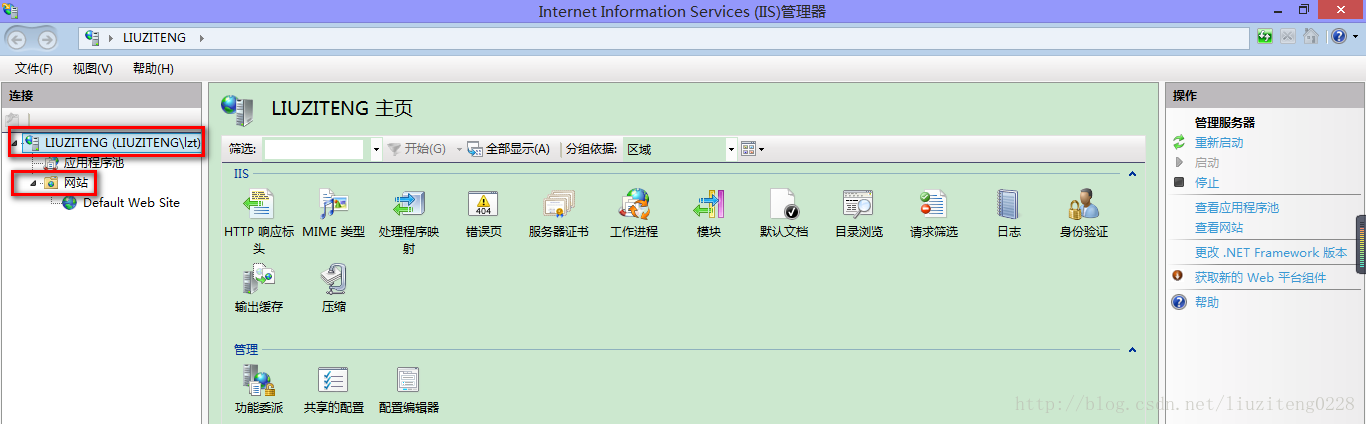Open the 处理程序映射 feature icon
Viewport: 1366px width, 424px height.
tap(409, 204)
